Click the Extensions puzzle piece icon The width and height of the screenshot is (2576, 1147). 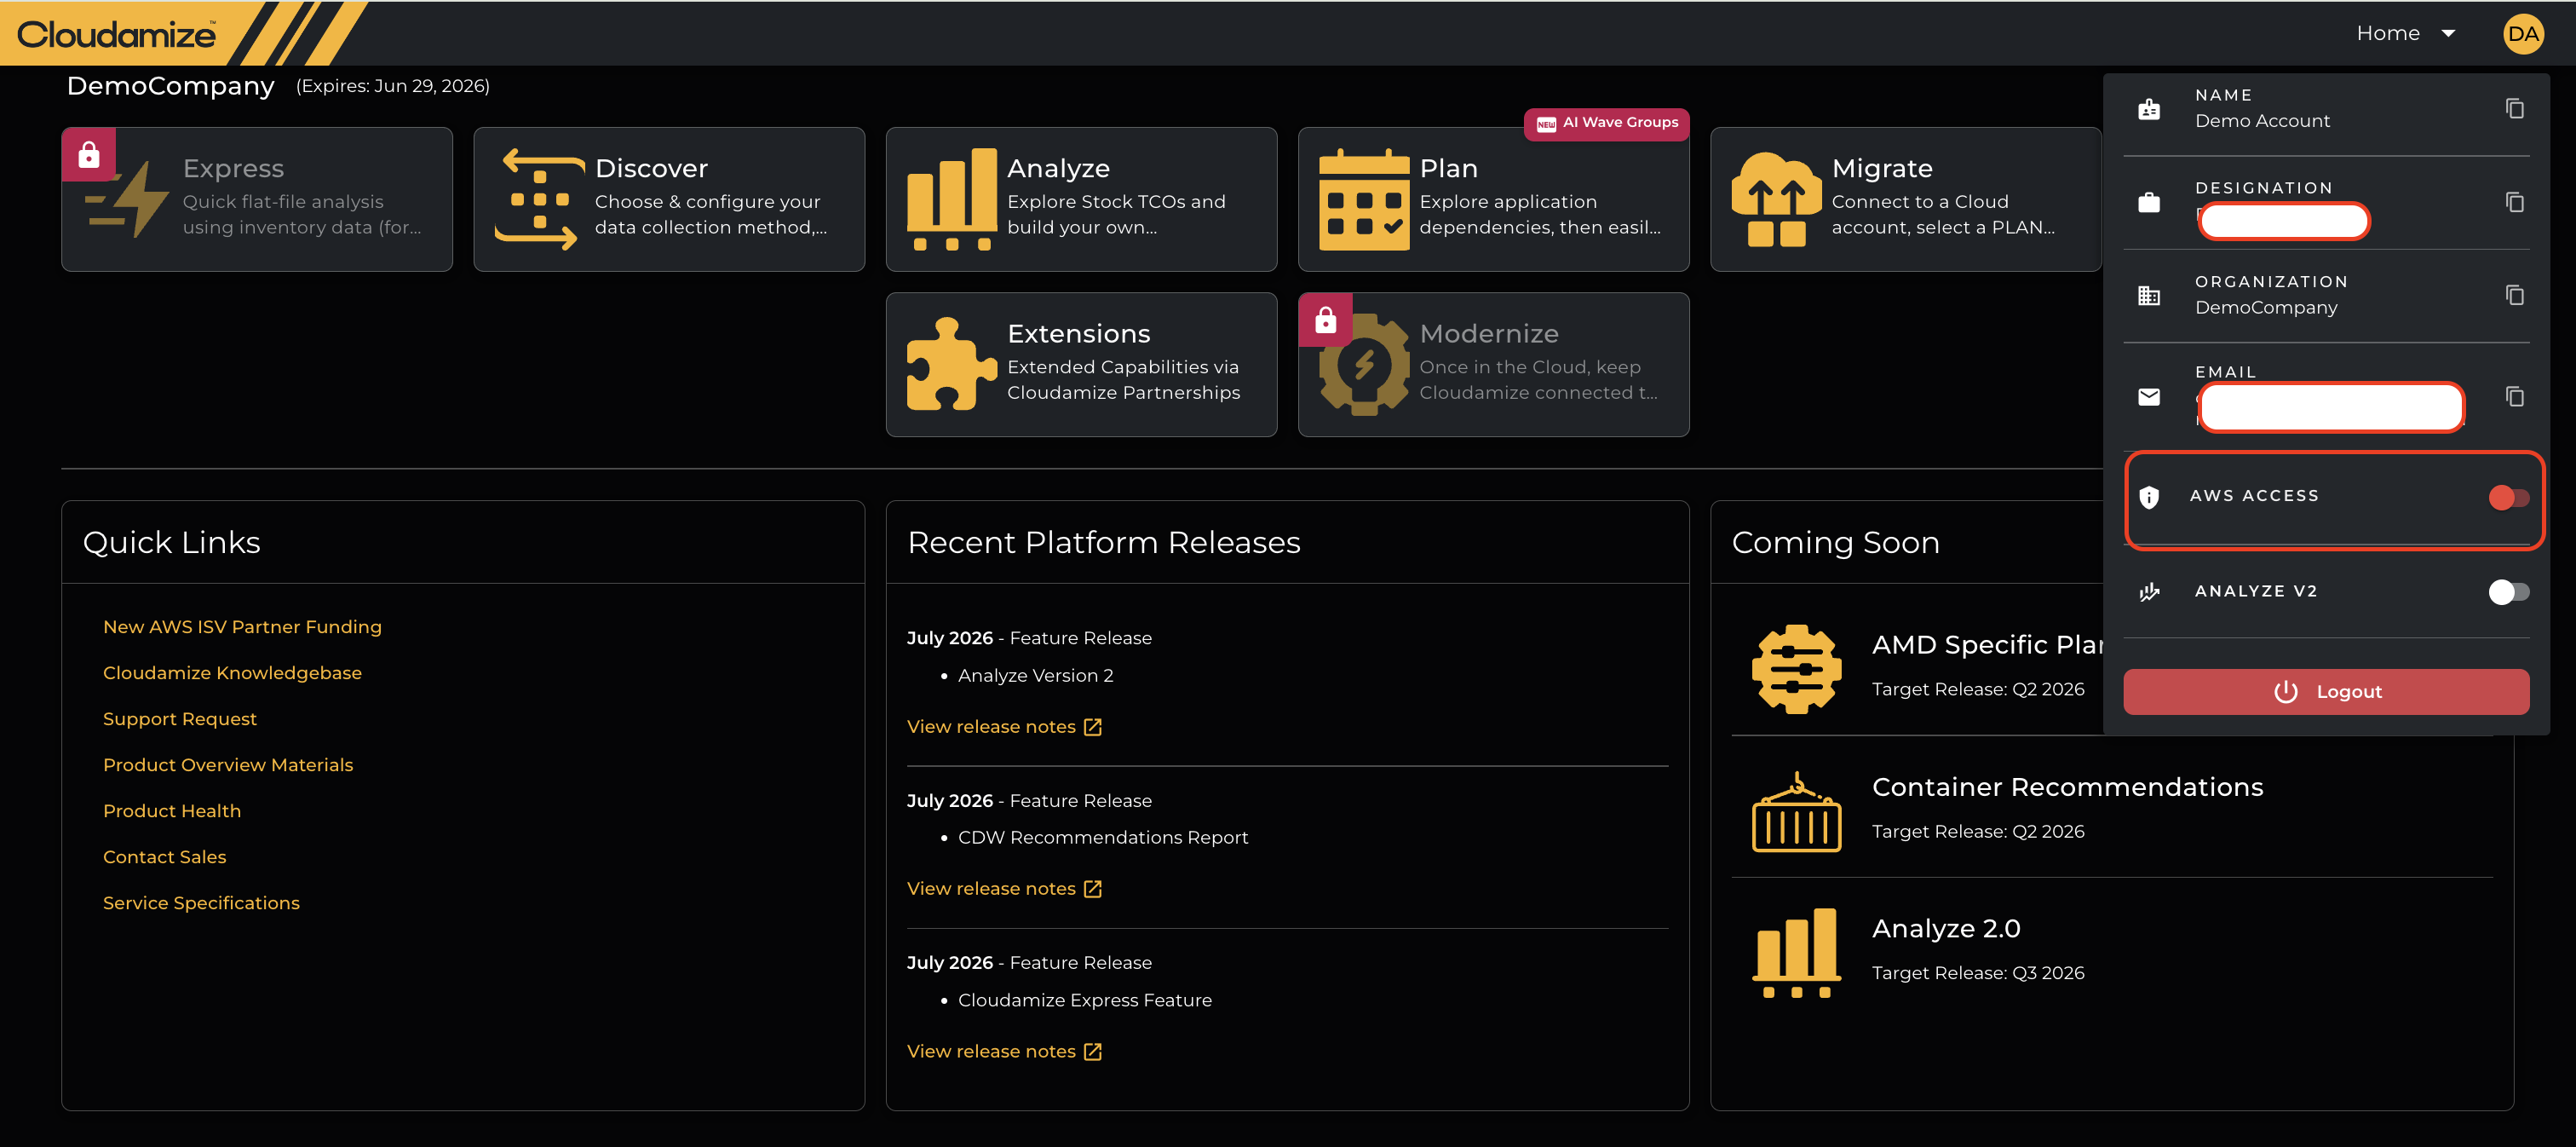[x=952, y=364]
